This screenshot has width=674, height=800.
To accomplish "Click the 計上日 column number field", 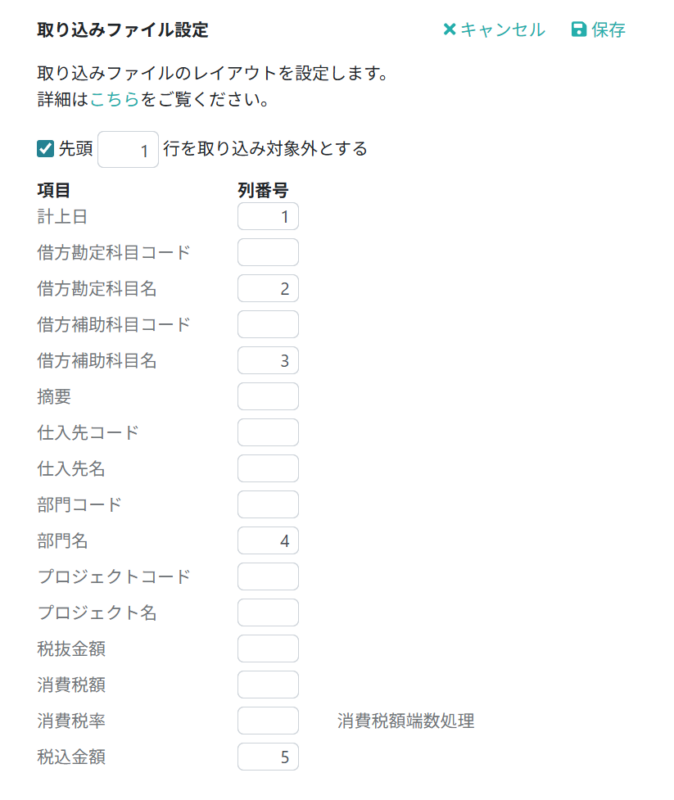I will click(267, 216).
